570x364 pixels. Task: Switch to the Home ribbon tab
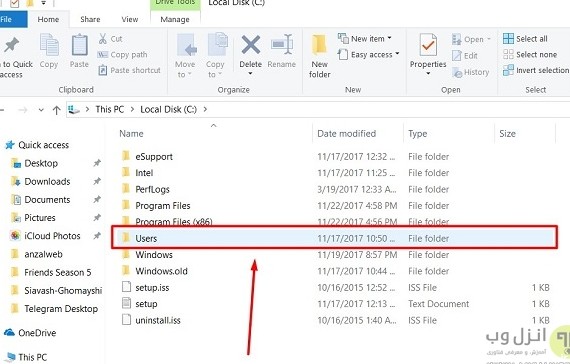(48, 19)
